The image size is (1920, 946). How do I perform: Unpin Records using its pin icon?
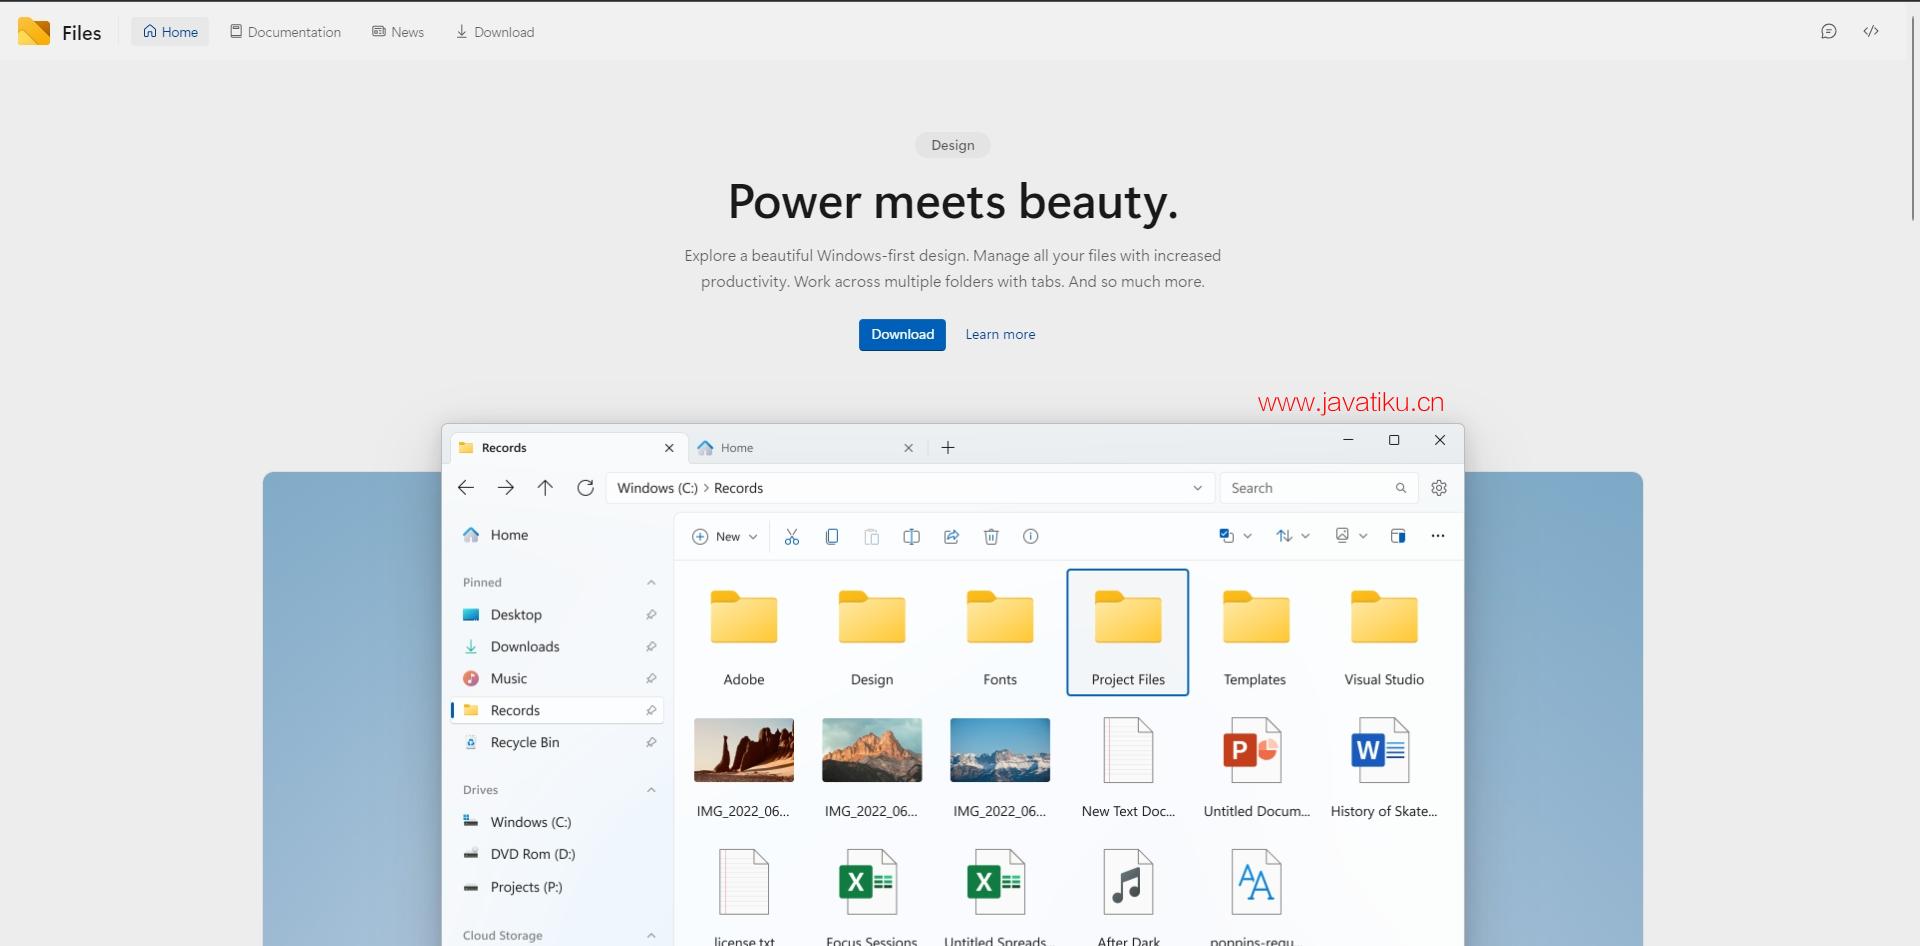click(x=651, y=711)
